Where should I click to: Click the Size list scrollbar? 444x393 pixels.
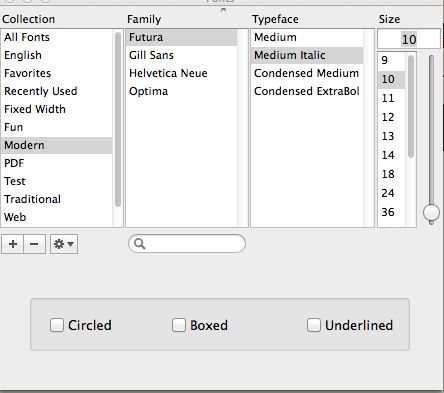(x=411, y=106)
